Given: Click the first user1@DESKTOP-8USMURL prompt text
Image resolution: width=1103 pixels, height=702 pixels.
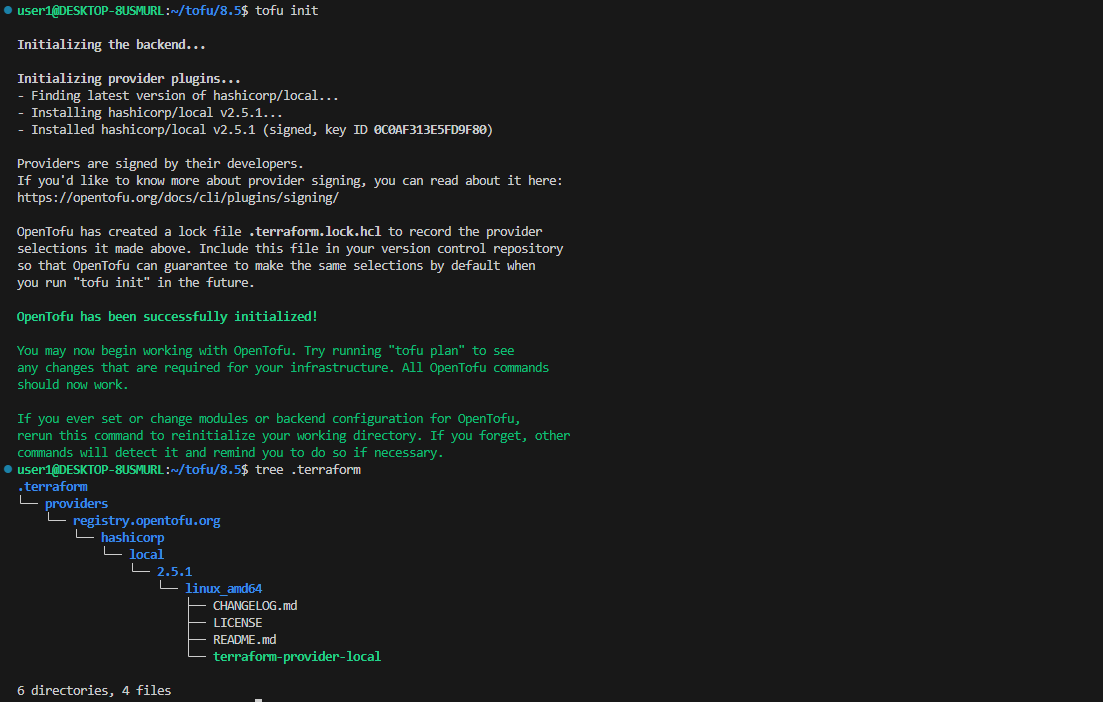Looking at the screenshot, I should pyautogui.click(x=90, y=11).
